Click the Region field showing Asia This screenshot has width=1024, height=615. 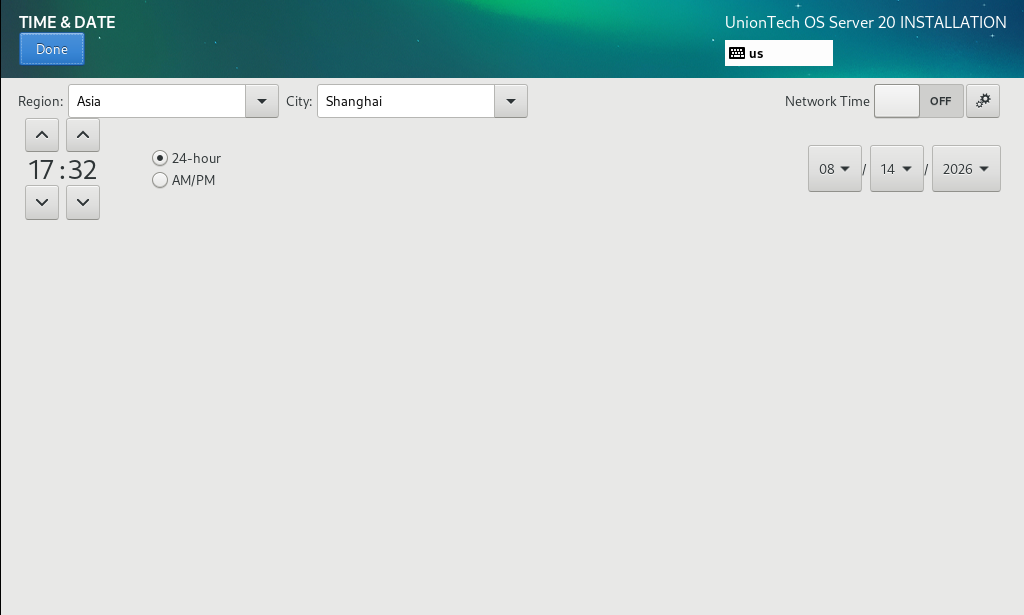click(x=157, y=101)
